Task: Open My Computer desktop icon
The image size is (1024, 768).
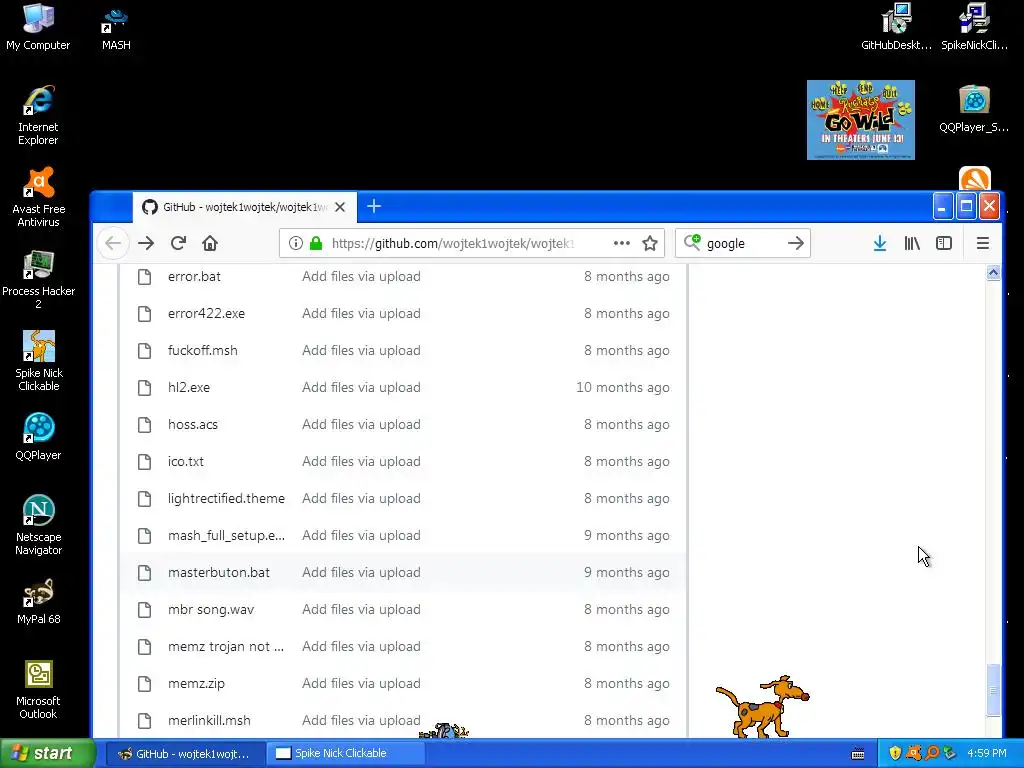Action: tap(38, 27)
